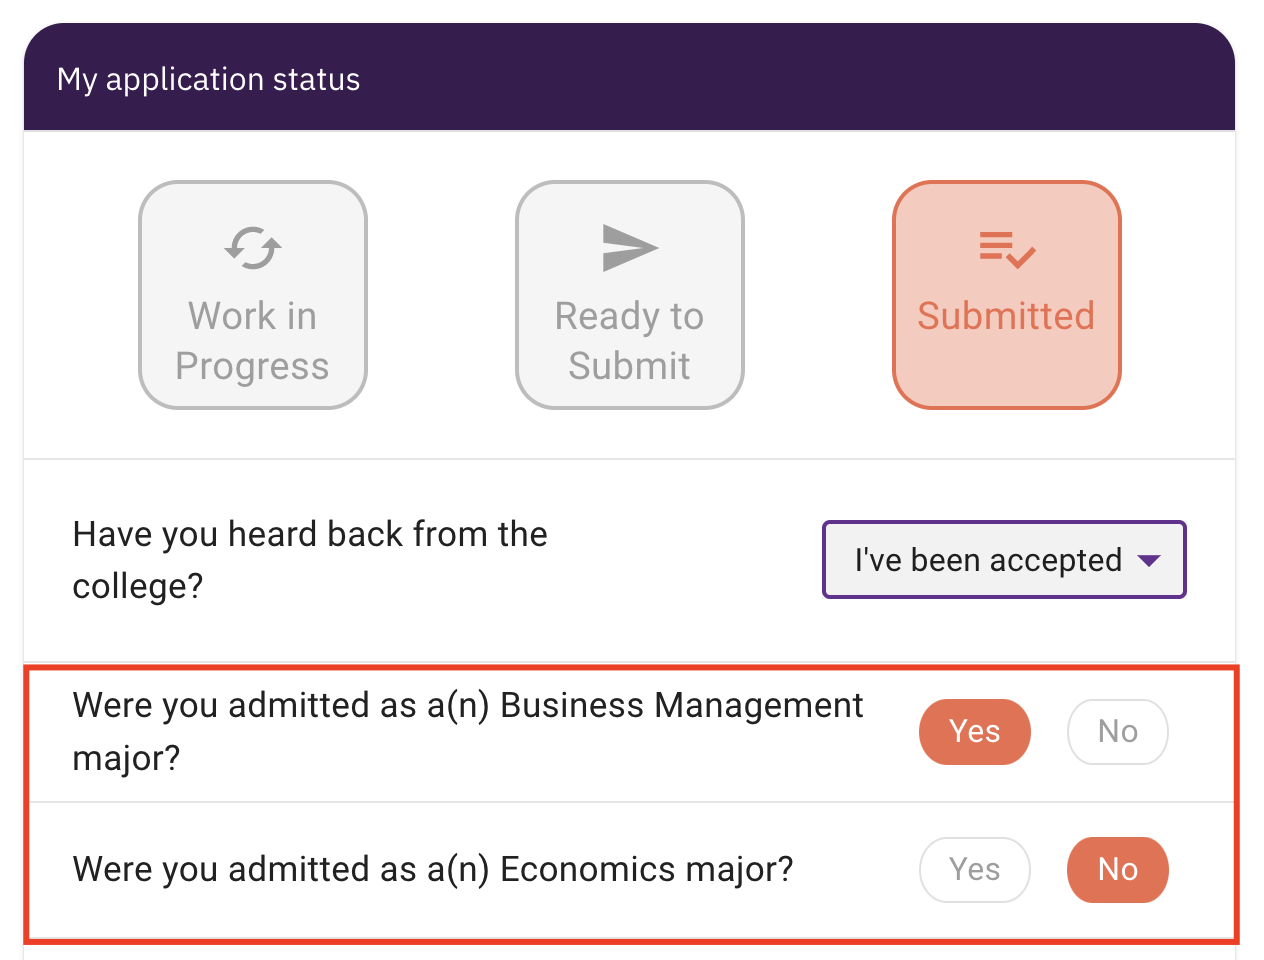Select the Work in Progress status tile
Image resolution: width=1264 pixels, height=960 pixels.
tap(253, 295)
